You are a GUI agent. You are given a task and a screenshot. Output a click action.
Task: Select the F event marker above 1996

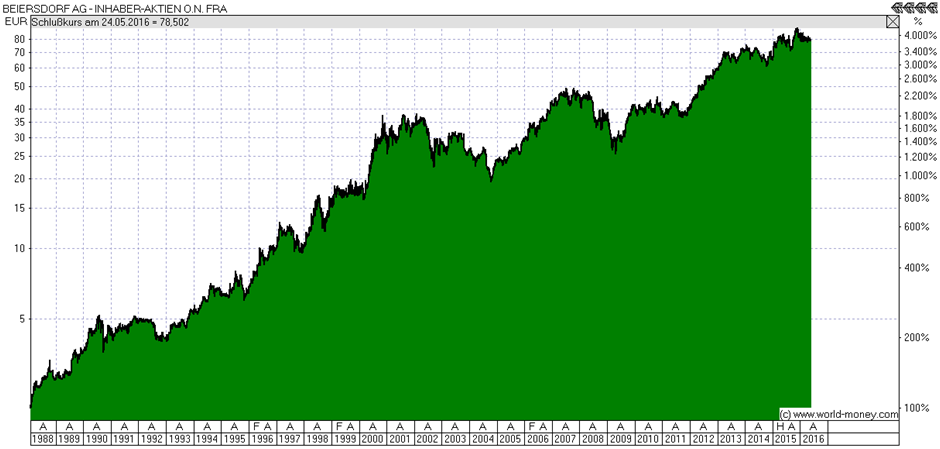click(255, 426)
